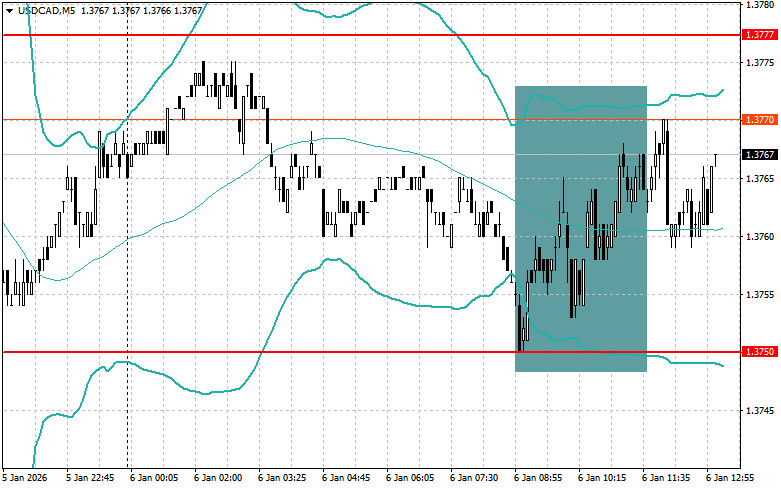Click the 6 Jan 10:15 time axis label
781x489 pixels.
tap(602, 478)
